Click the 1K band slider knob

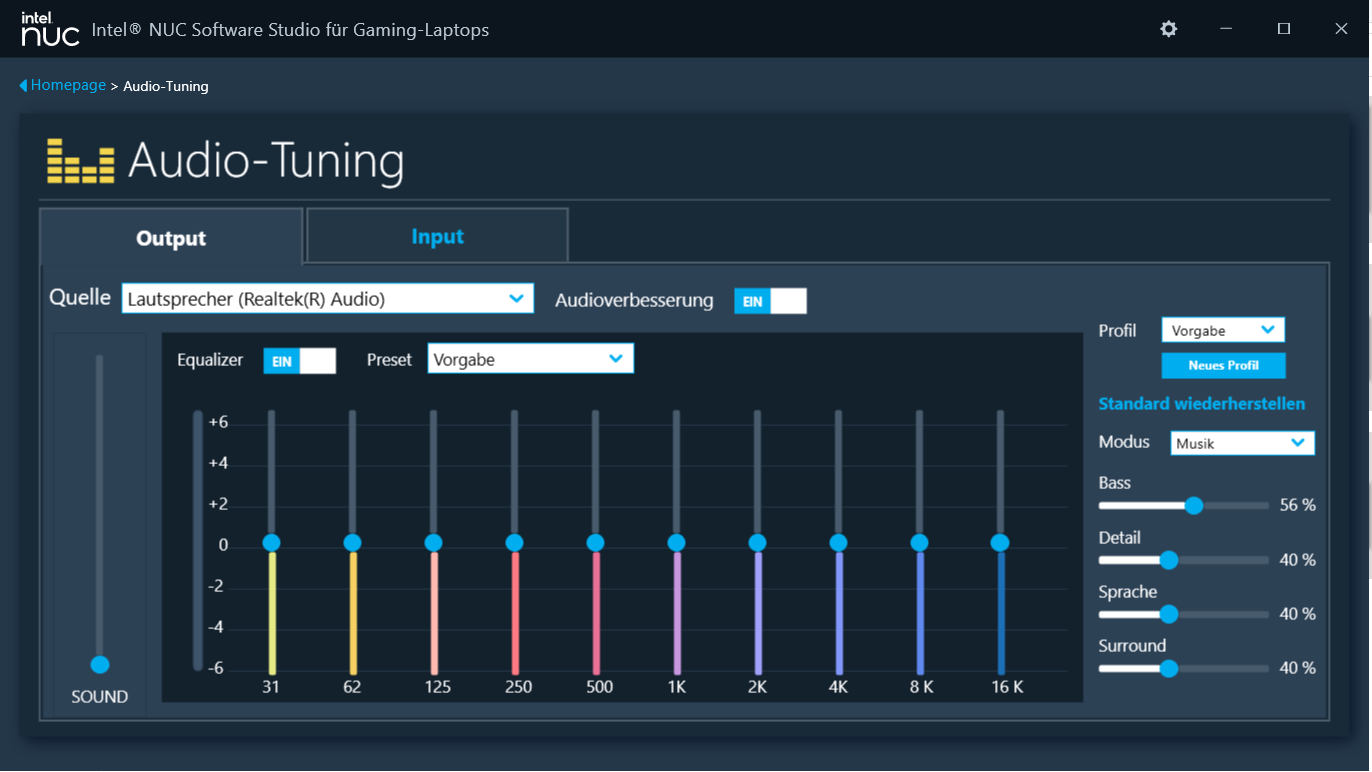pyautogui.click(x=677, y=543)
